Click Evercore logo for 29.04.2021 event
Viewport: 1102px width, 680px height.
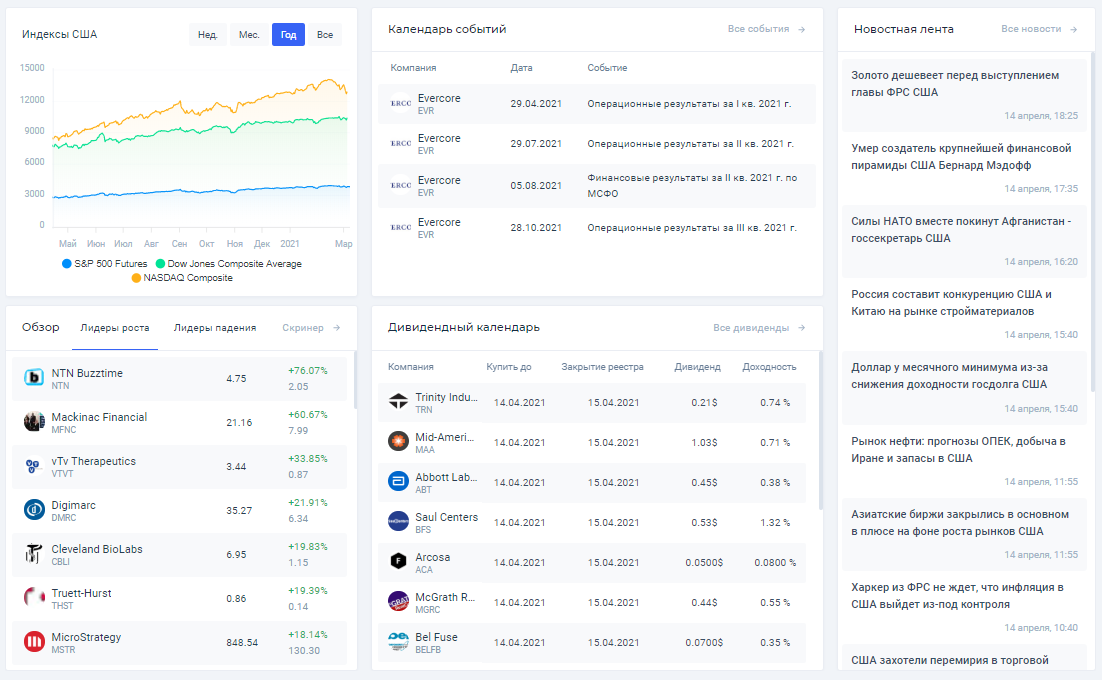click(x=401, y=103)
